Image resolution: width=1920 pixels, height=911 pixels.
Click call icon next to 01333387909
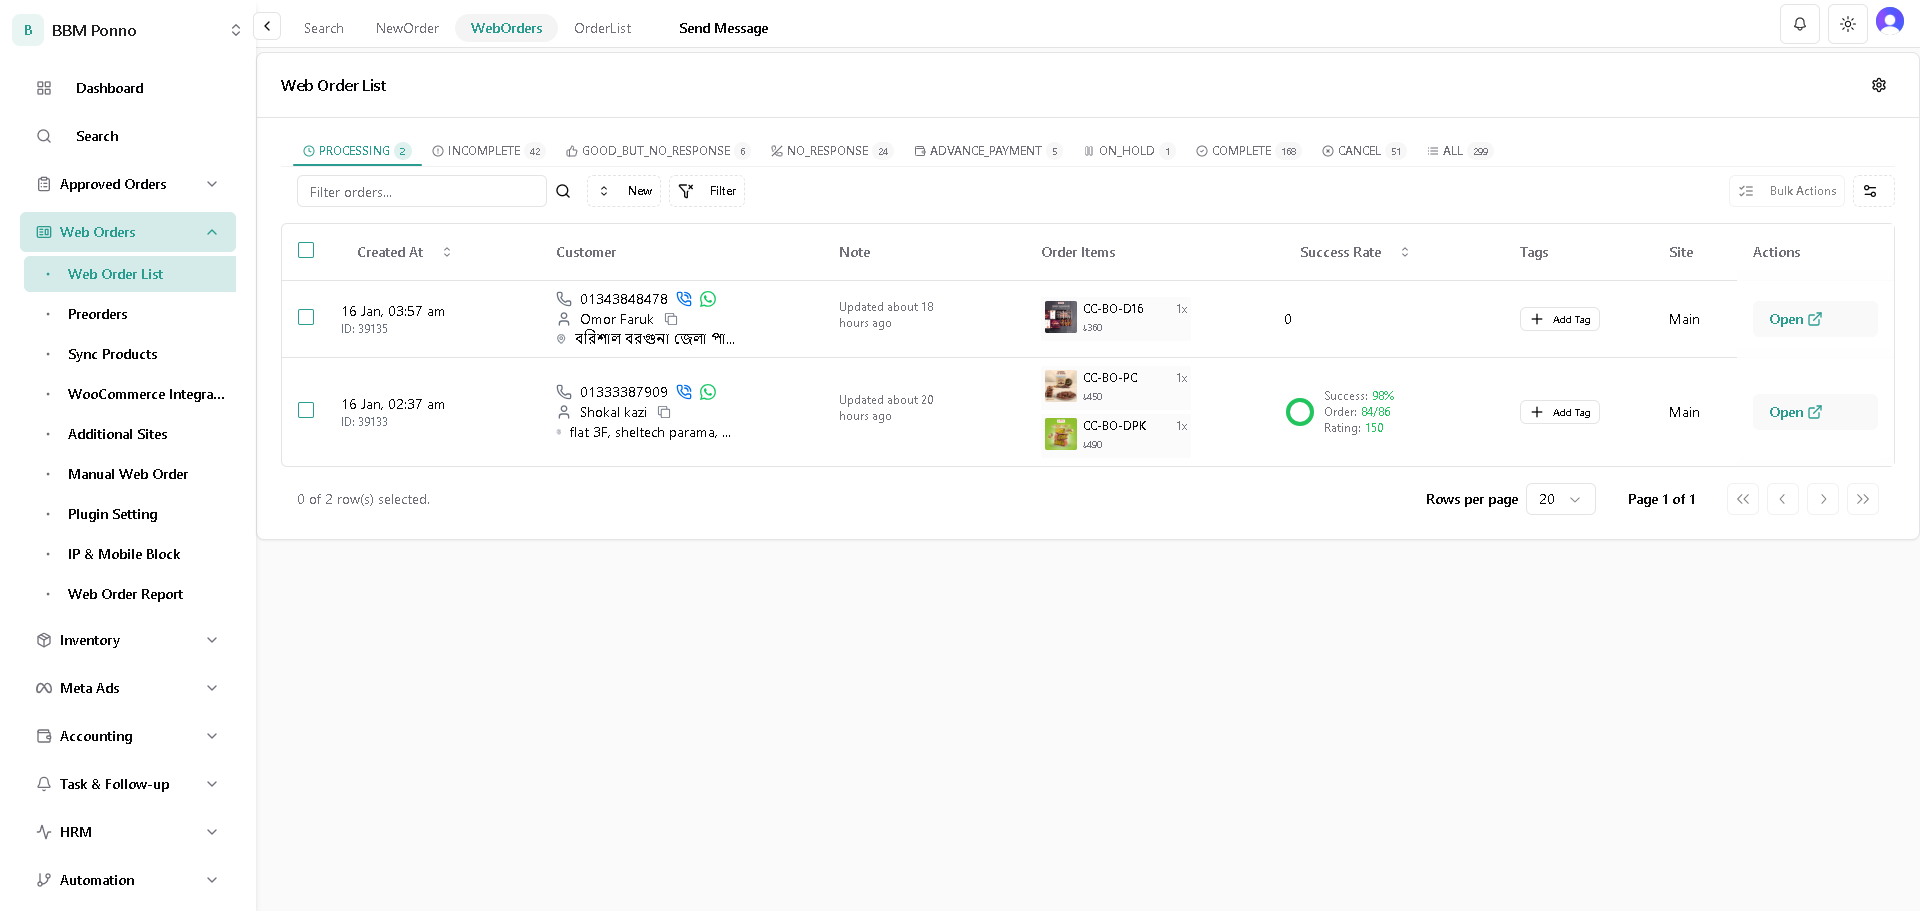[684, 392]
